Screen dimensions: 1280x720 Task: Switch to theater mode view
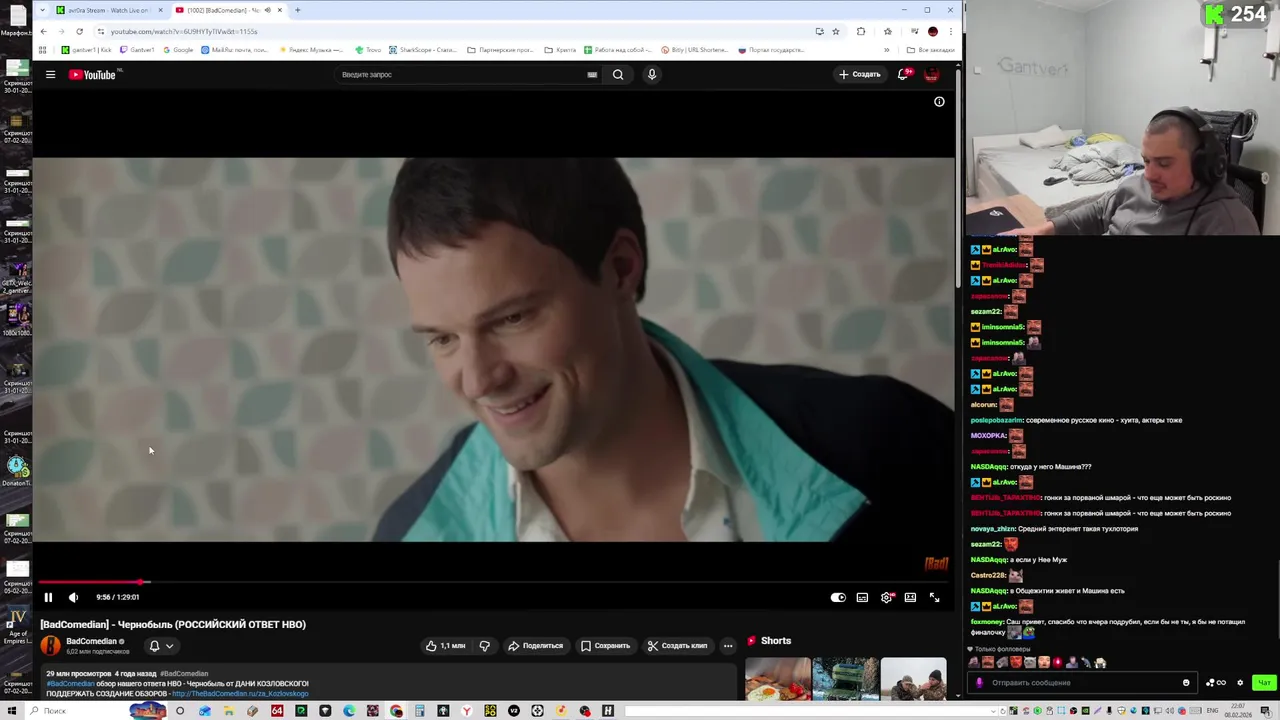click(x=910, y=597)
